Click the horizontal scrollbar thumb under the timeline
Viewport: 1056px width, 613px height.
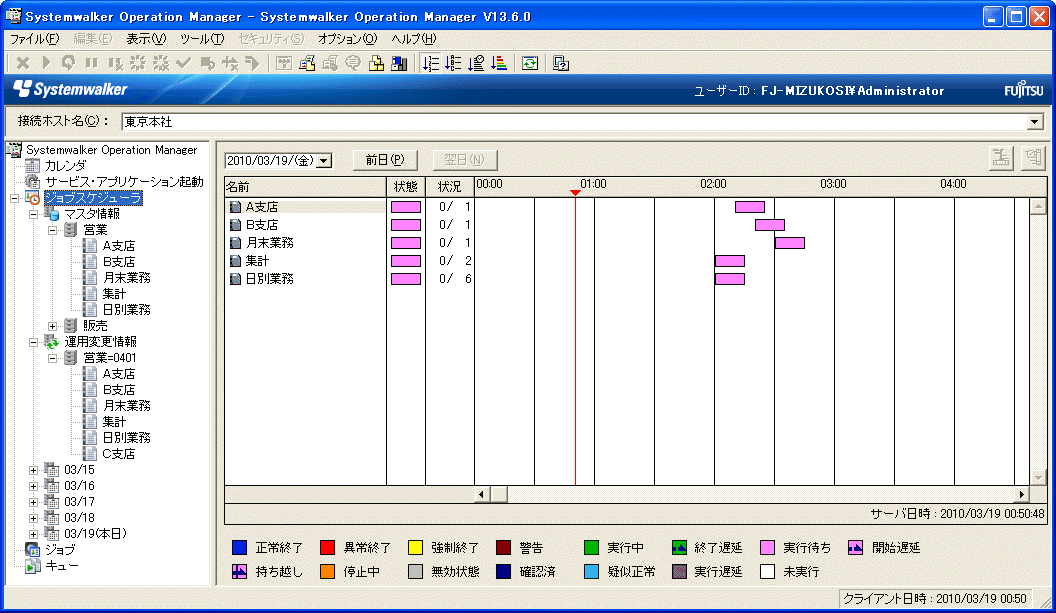pyautogui.click(x=499, y=494)
